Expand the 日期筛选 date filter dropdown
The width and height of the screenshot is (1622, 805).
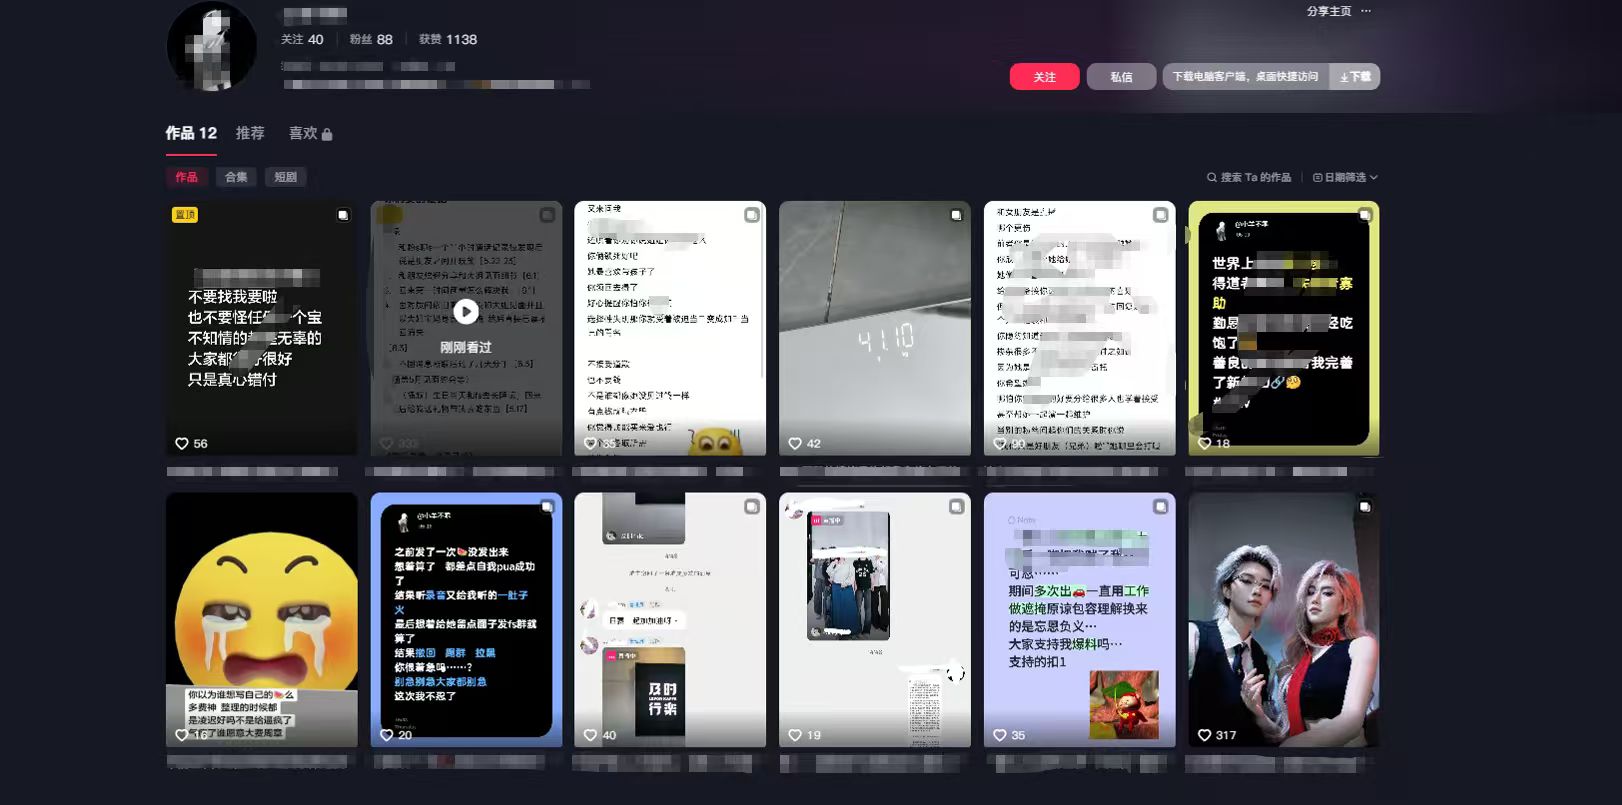[x=1345, y=177]
